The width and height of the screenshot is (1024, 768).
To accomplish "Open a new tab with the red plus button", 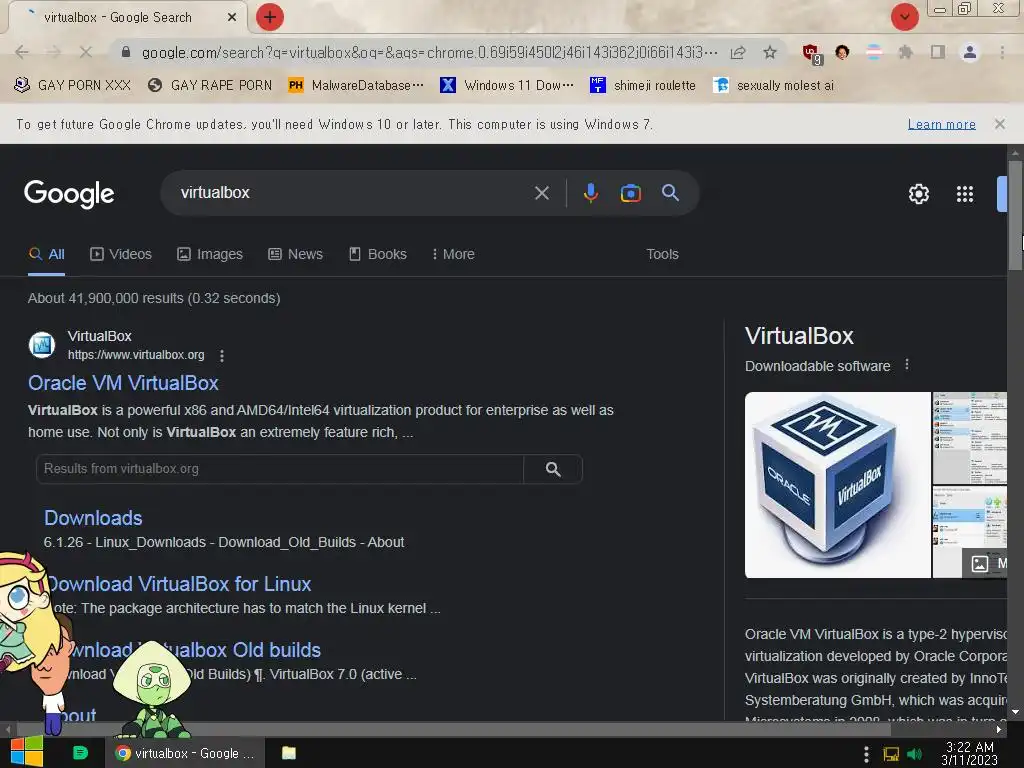I will (270, 17).
